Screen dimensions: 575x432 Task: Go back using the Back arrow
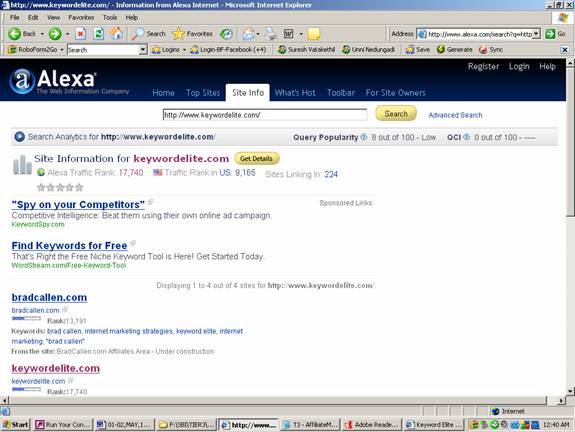coord(22,34)
